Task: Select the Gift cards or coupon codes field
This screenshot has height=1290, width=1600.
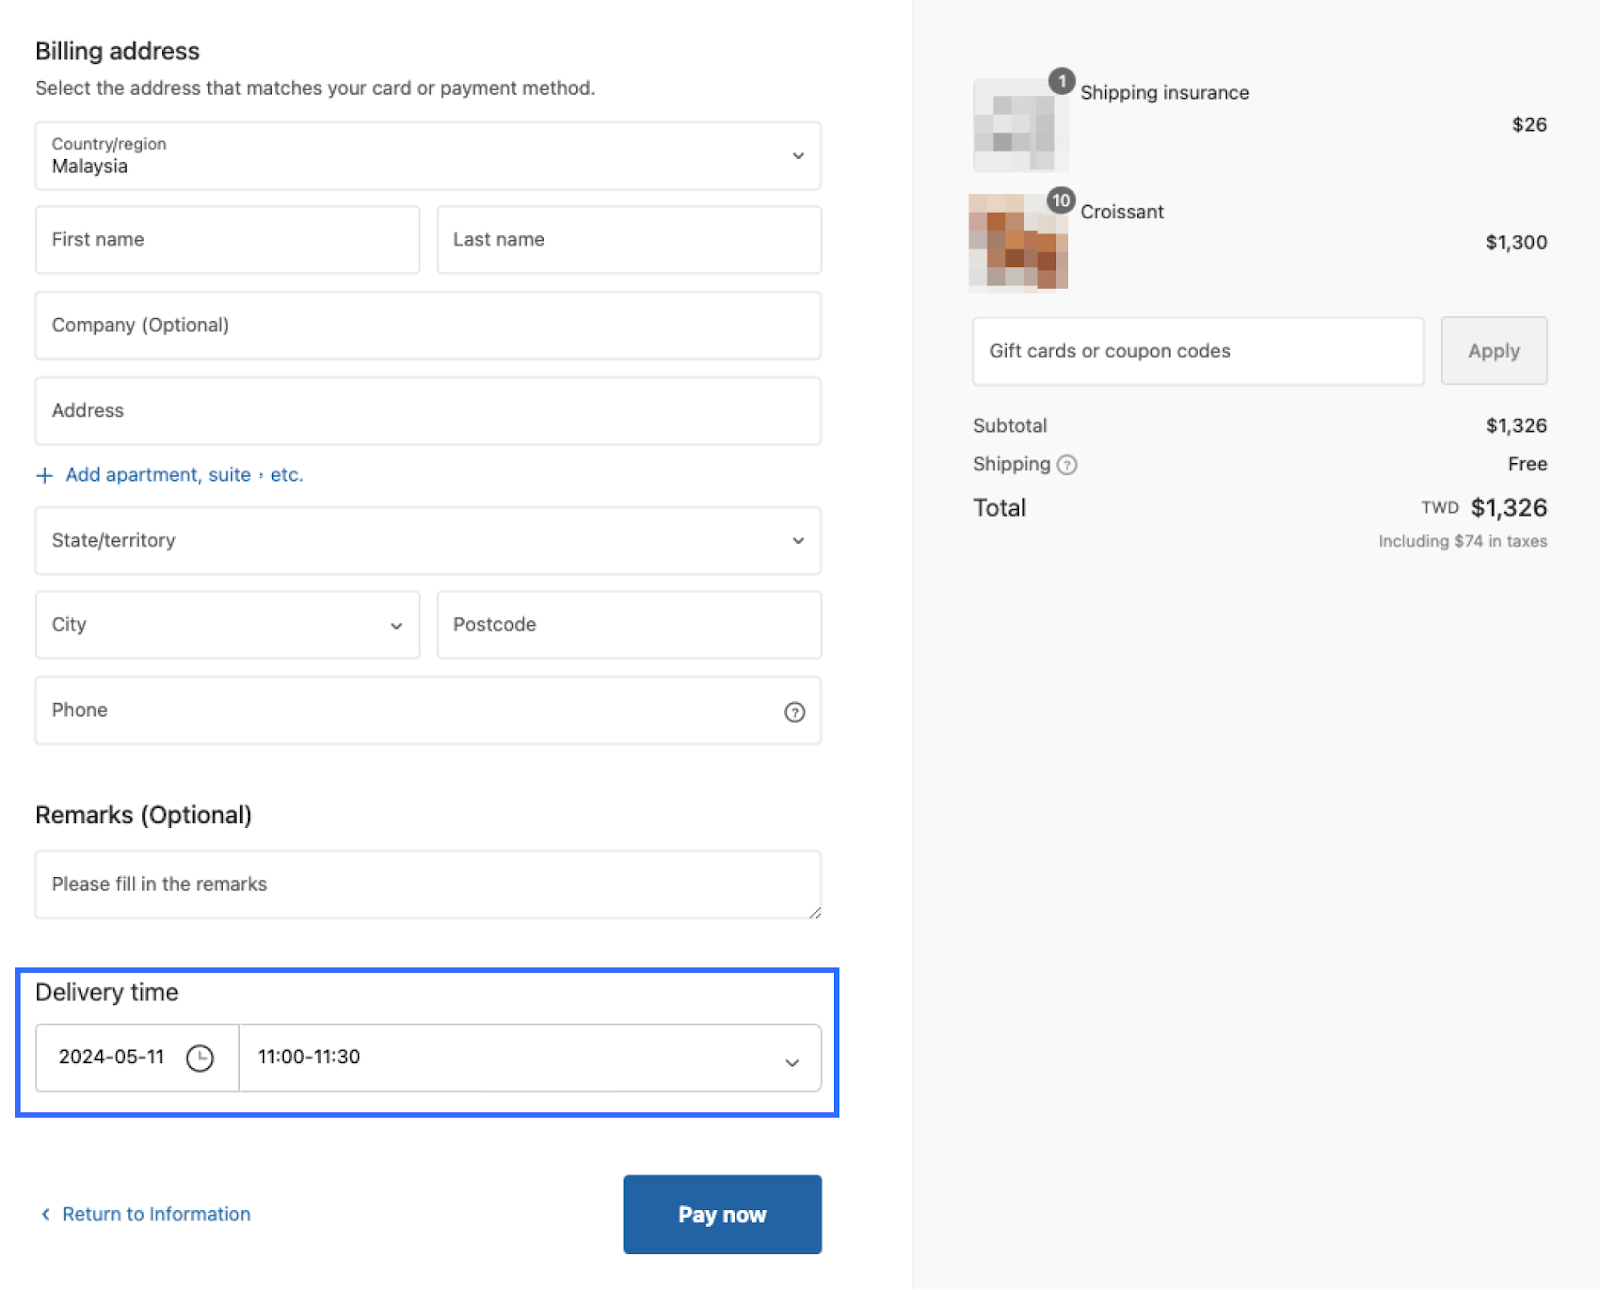Action: coord(1197,351)
